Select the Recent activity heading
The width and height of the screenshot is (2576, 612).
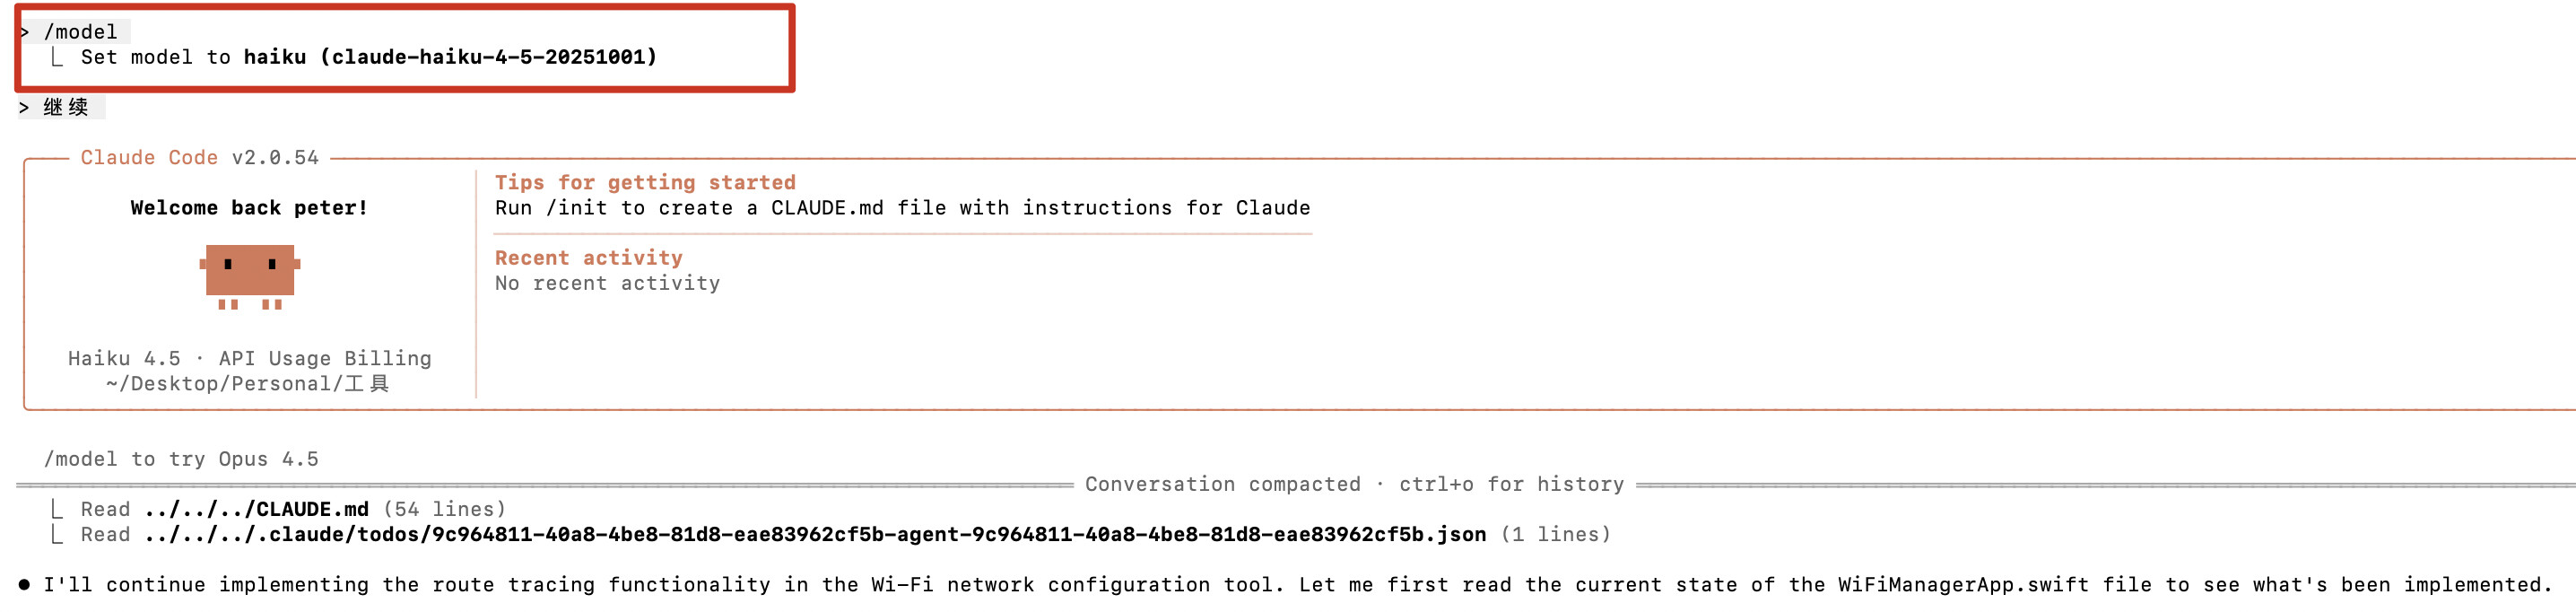click(x=588, y=258)
